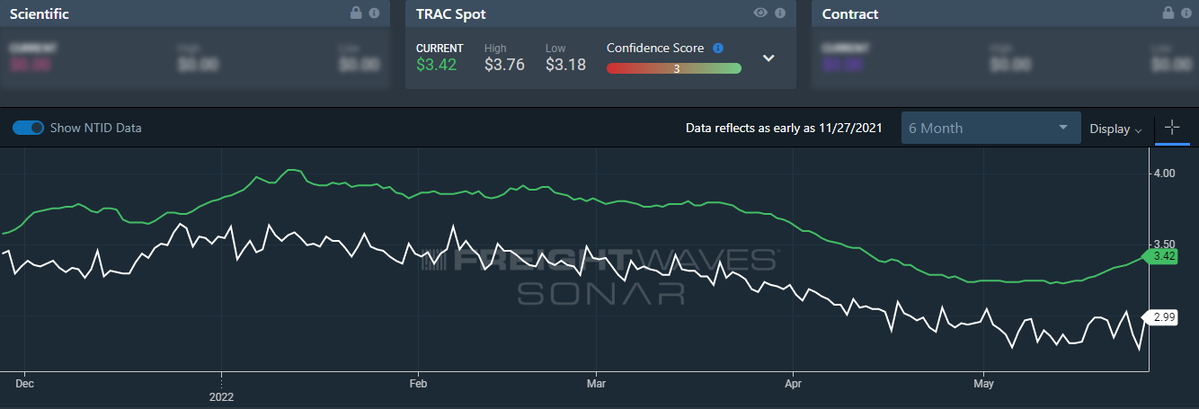This screenshot has width=1199, height=409.
Task: Open the TRAC Spot panel info icon
Action: point(780,13)
